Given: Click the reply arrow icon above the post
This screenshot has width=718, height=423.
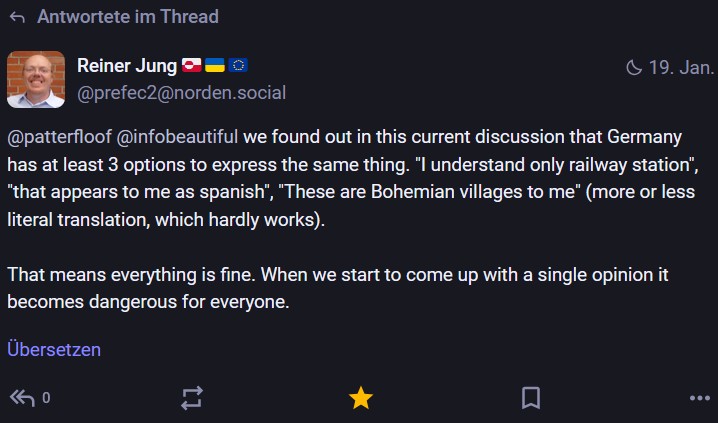Looking at the screenshot, I should point(16,17).
